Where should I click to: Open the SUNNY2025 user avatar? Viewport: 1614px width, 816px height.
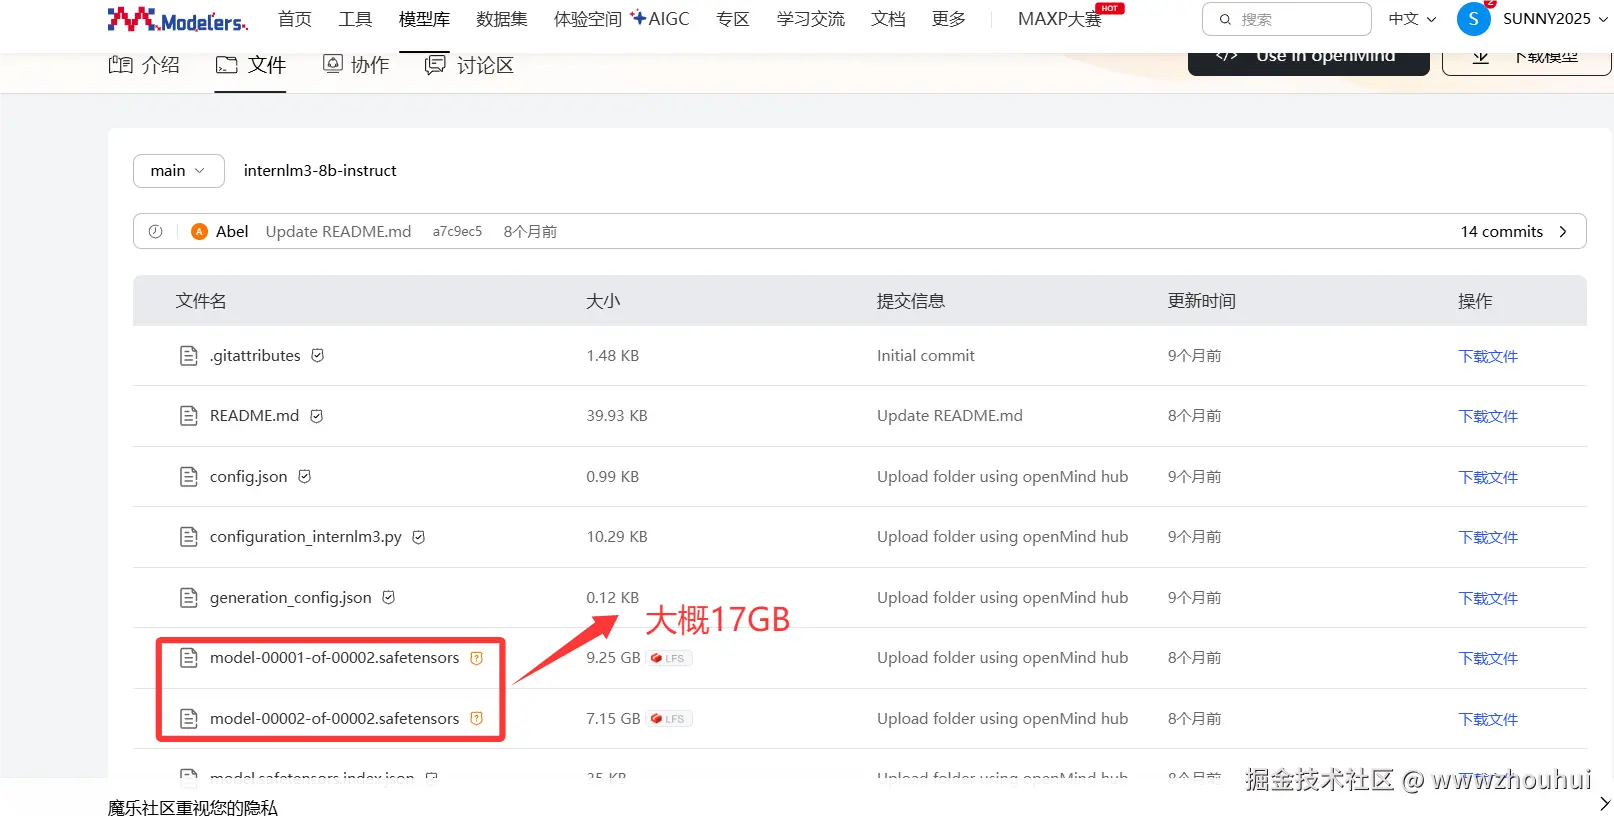coord(1473,19)
